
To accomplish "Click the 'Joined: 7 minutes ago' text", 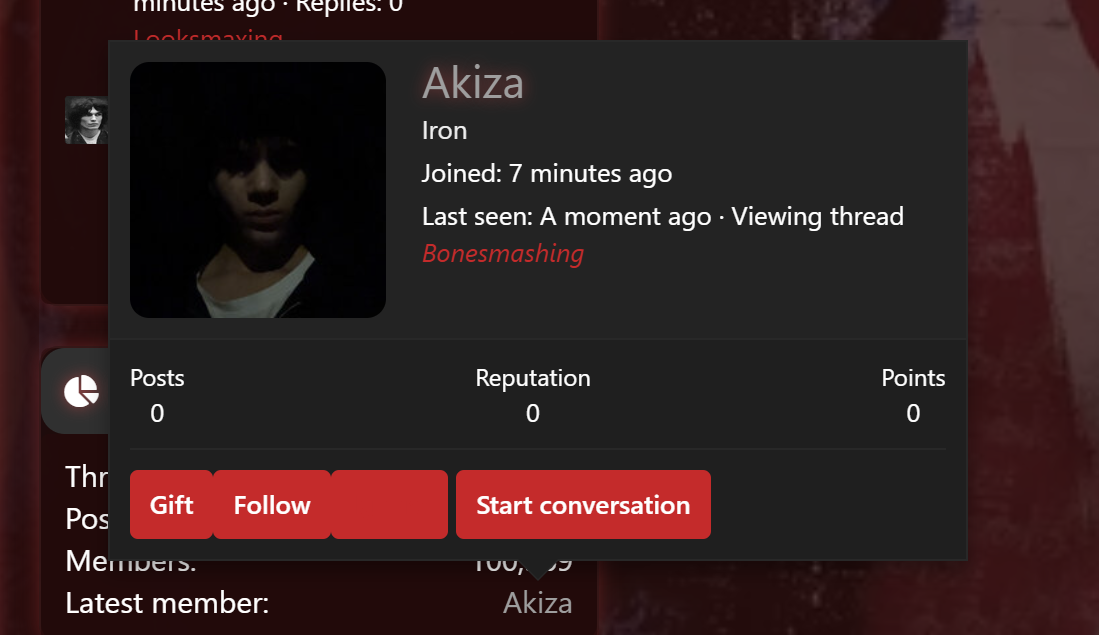I will [547, 174].
